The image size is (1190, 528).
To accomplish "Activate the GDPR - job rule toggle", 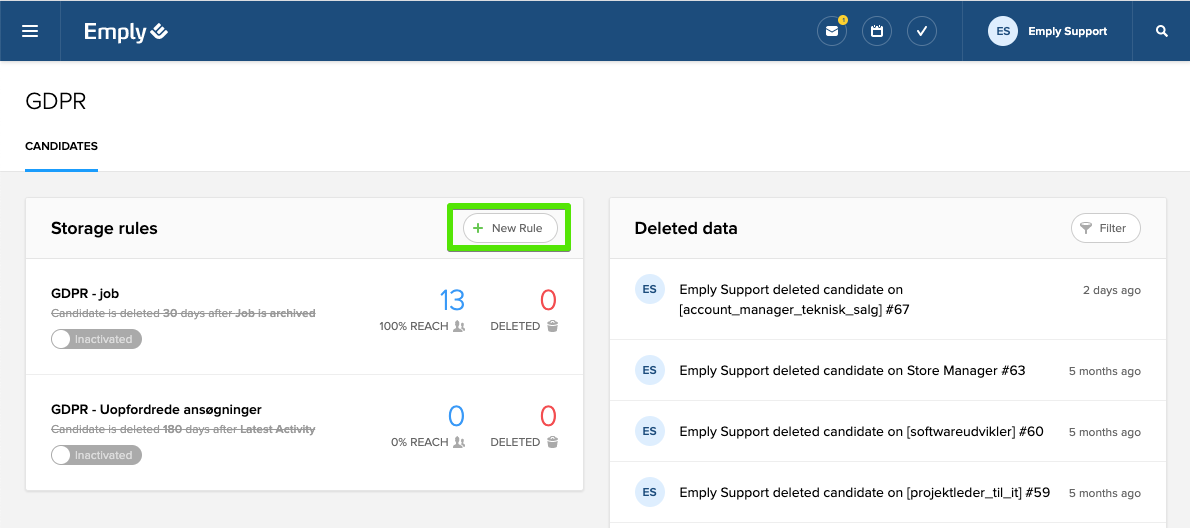I will point(96,339).
